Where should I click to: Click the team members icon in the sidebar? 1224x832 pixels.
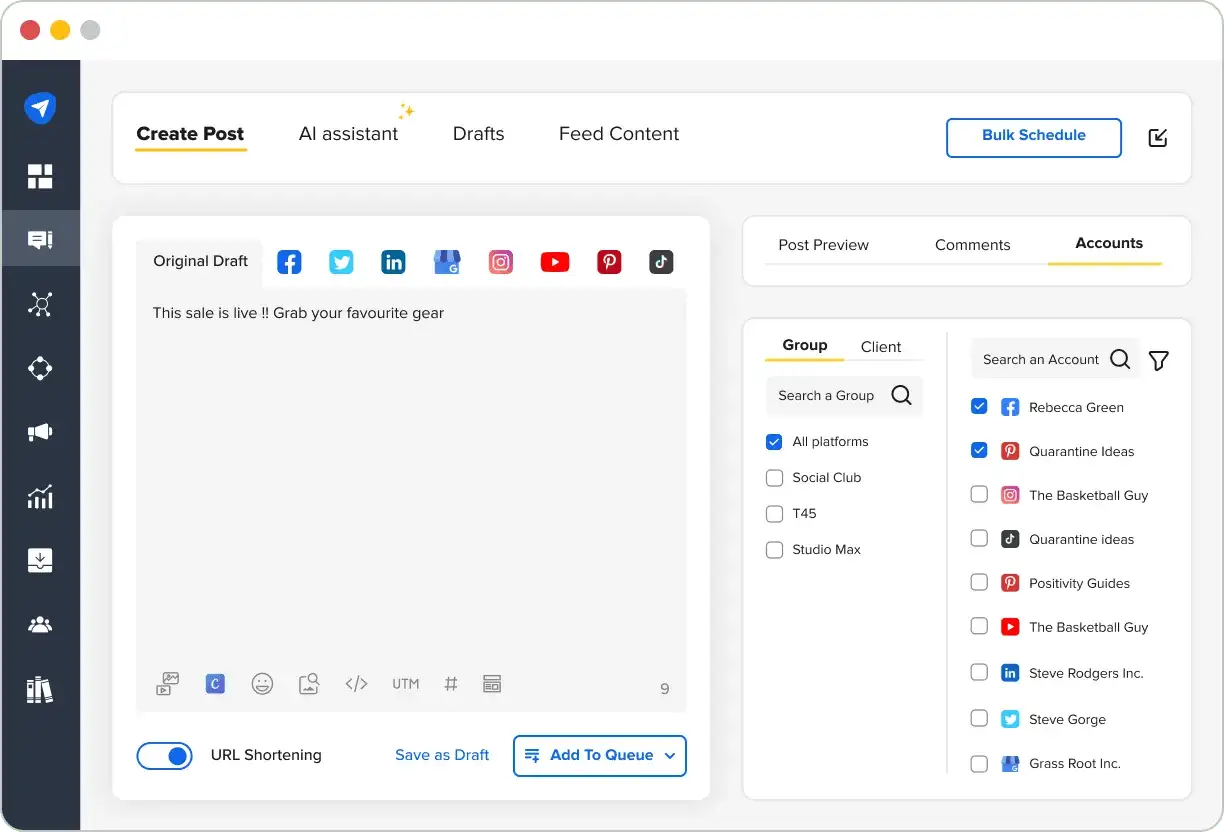[x=40, y=625]
